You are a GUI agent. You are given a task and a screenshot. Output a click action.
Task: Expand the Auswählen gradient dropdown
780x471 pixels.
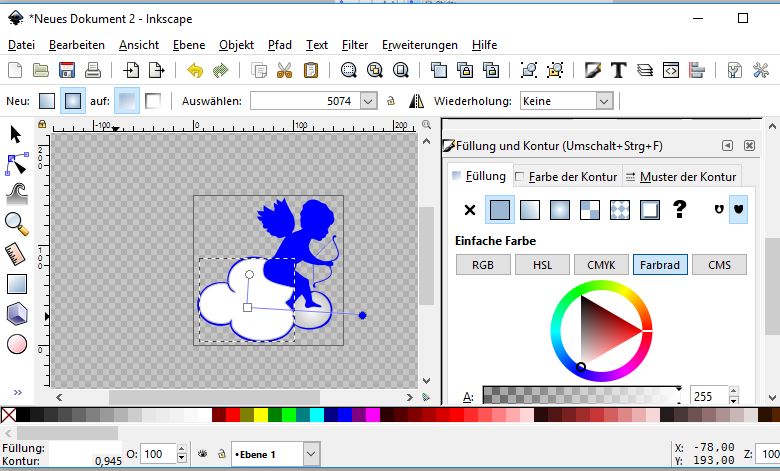[368, 101]
